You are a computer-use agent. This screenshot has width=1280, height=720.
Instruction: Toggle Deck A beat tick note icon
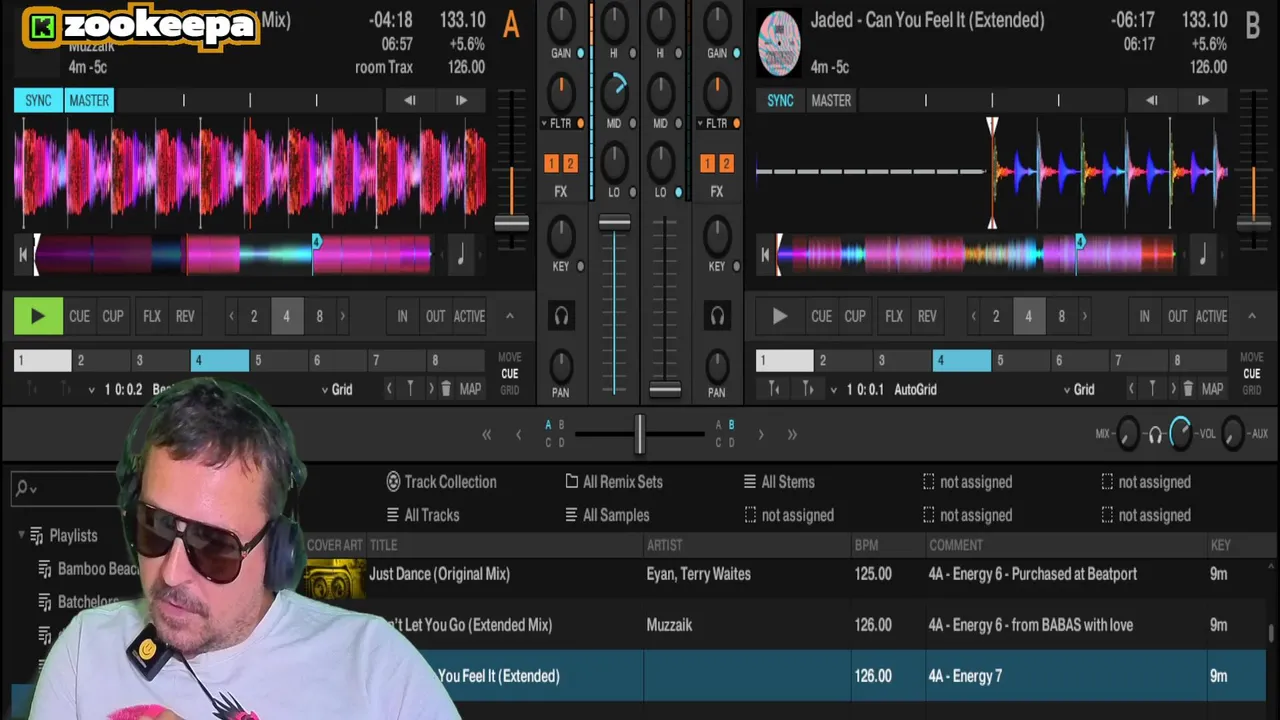coord(461,255)
